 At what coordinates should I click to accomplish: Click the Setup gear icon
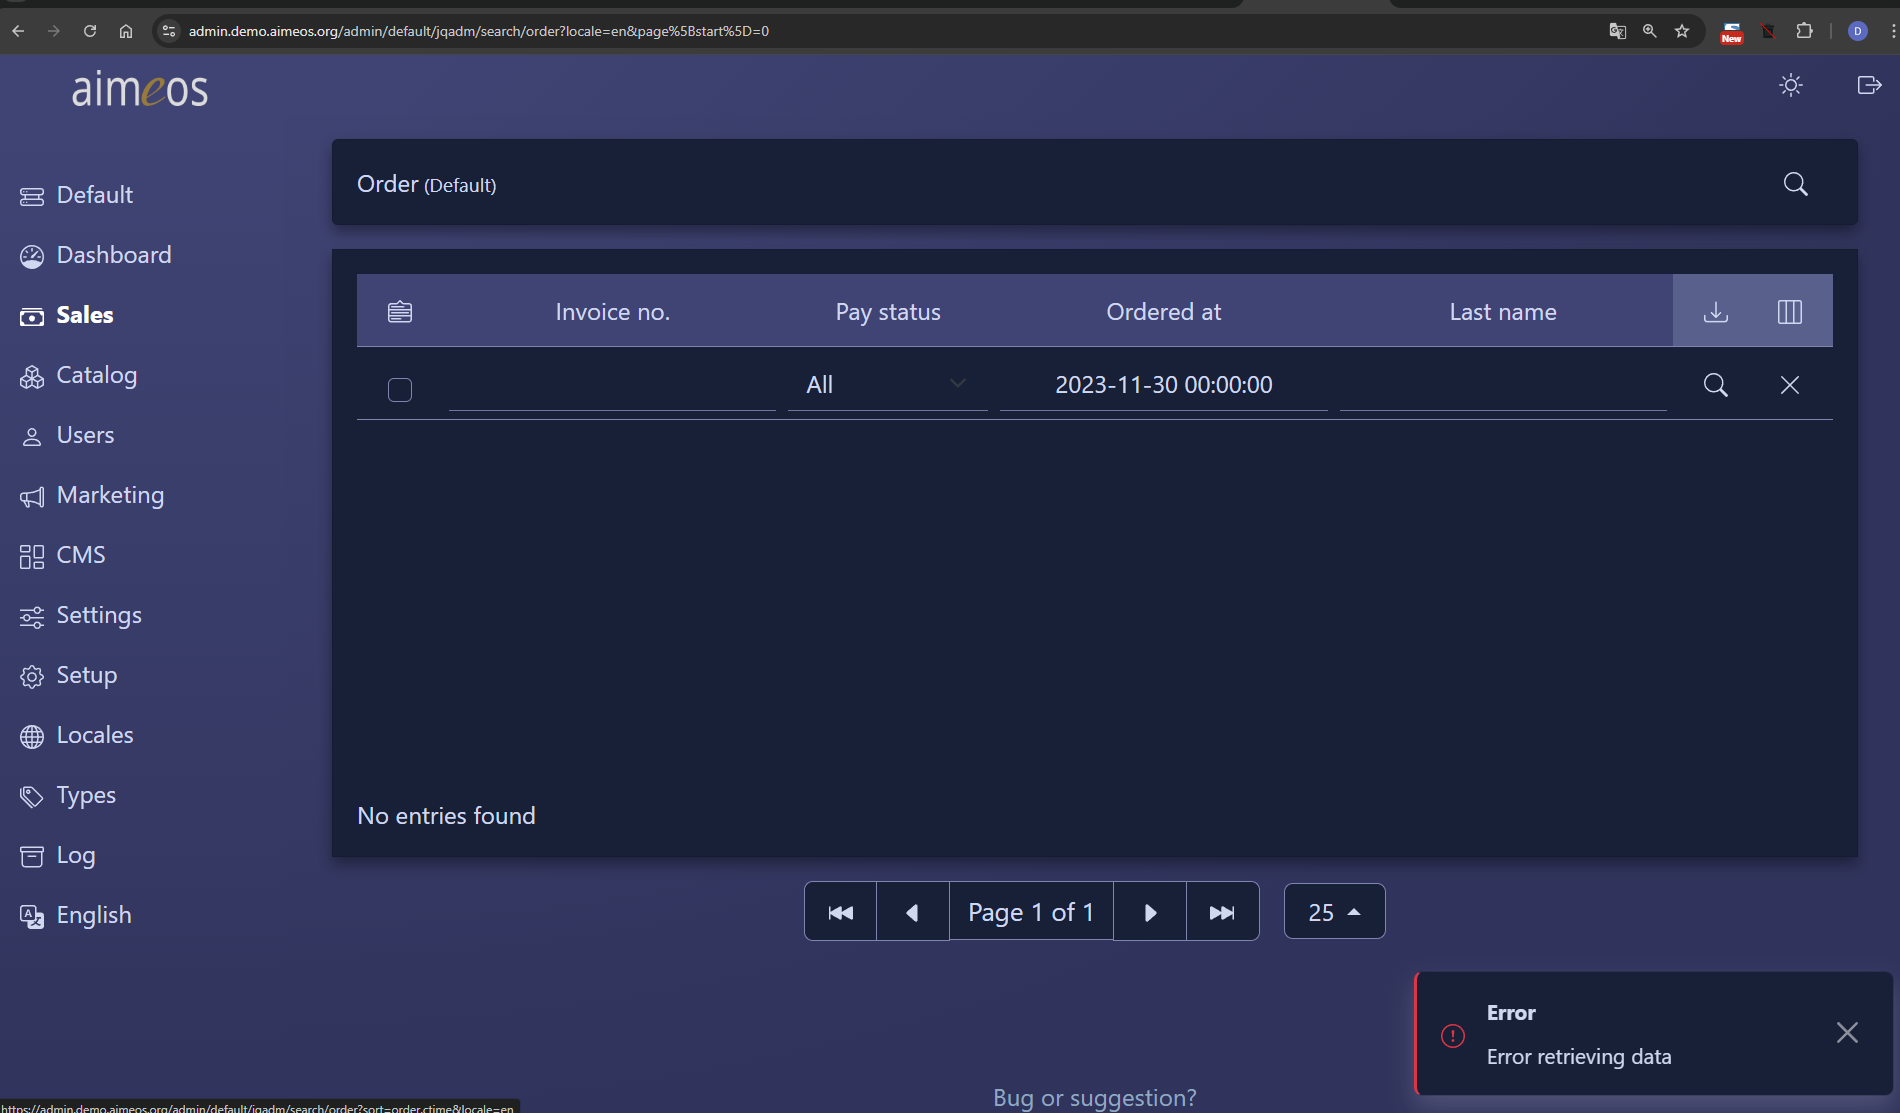tap(32, 677)
